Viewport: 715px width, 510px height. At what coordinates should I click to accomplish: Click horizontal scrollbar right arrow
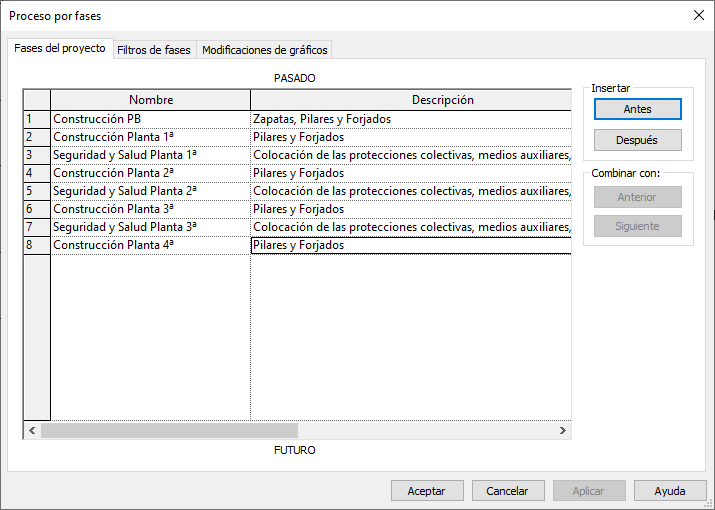(x=563, y=430)
